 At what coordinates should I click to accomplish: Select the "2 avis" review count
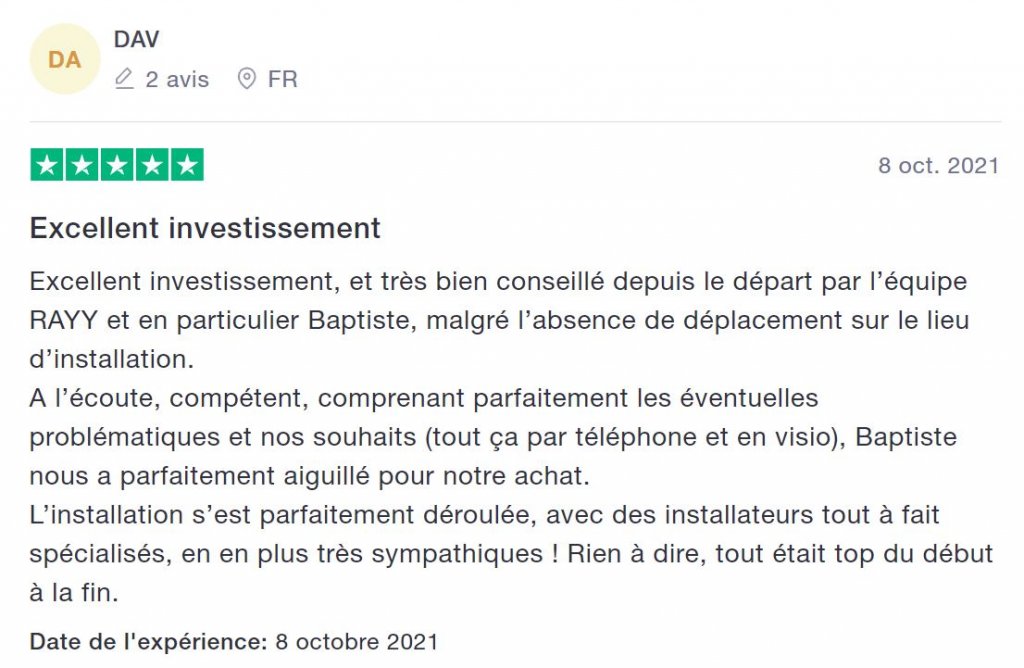pyautogui.click(x=177, y=79)
